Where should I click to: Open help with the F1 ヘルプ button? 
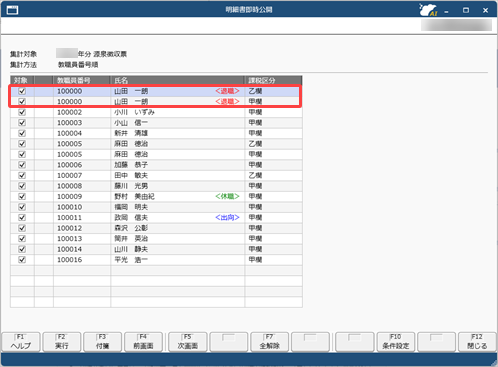point(21,342)
